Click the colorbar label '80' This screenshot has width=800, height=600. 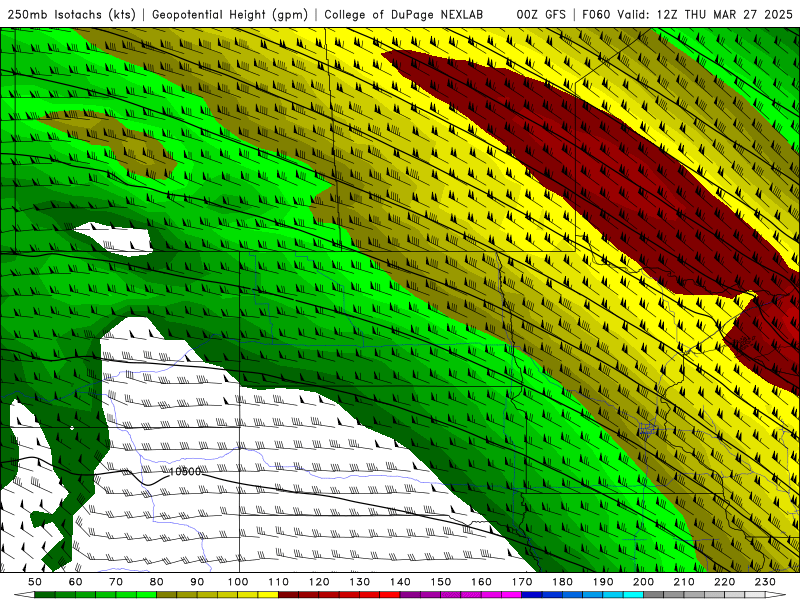point(157,582)
